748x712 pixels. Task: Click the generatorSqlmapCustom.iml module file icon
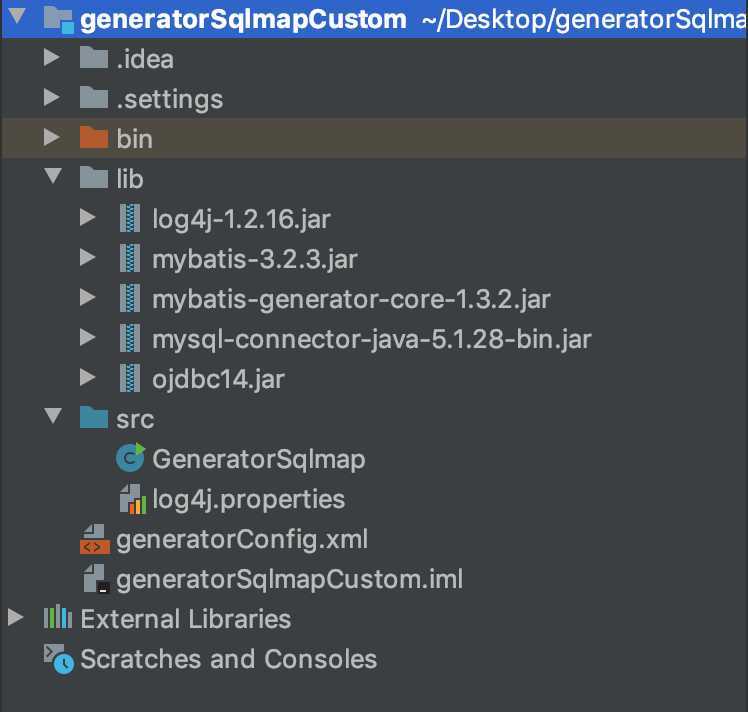point(96,579)
